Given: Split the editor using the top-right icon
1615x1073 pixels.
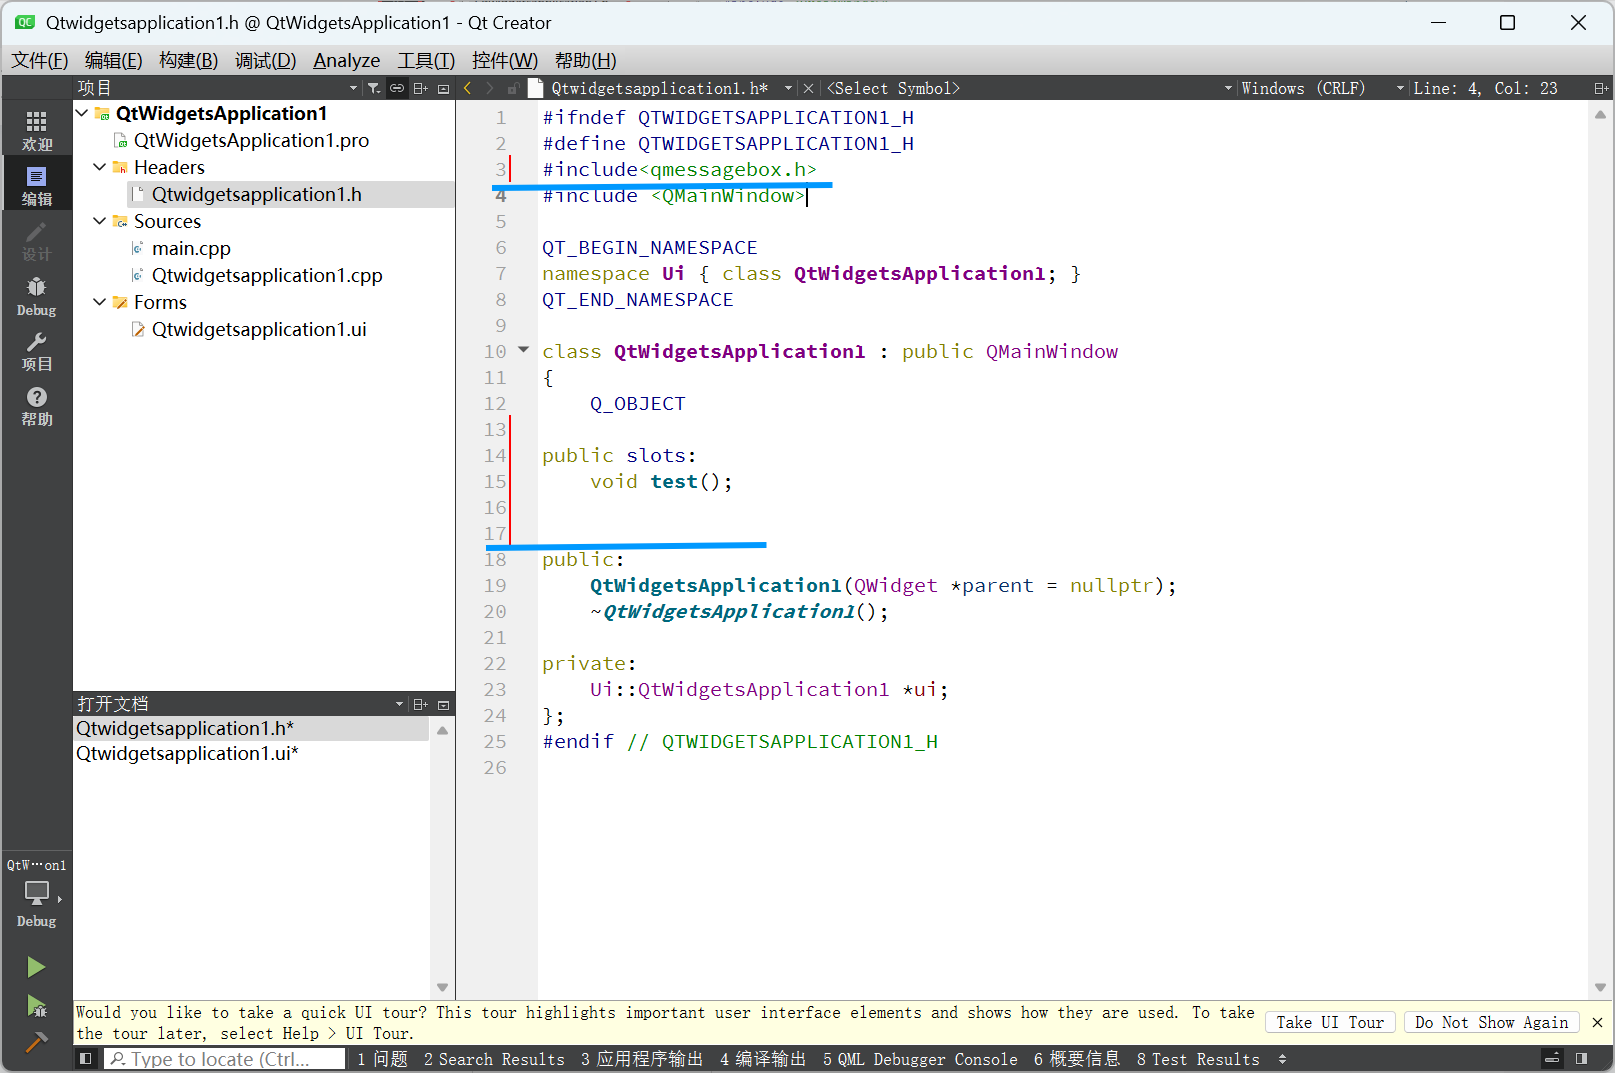Looking at the screenshot, I should point(1601,88).
